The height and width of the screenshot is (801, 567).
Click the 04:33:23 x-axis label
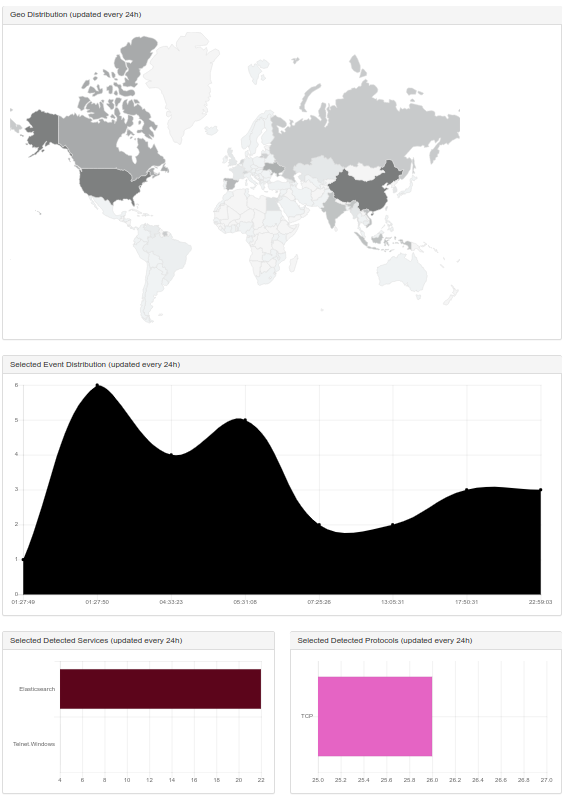[171, 602]
